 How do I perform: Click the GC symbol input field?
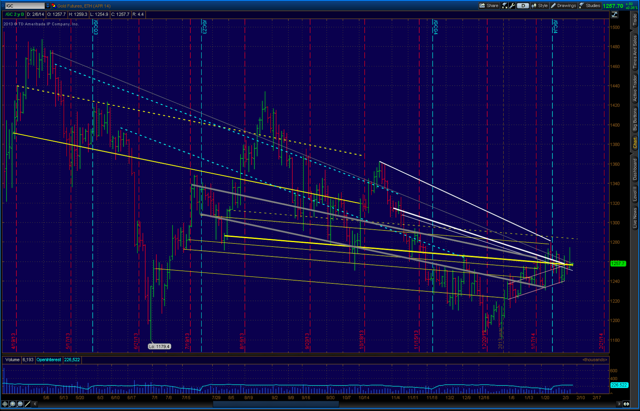pyautogui.click(x=25, y=6)
